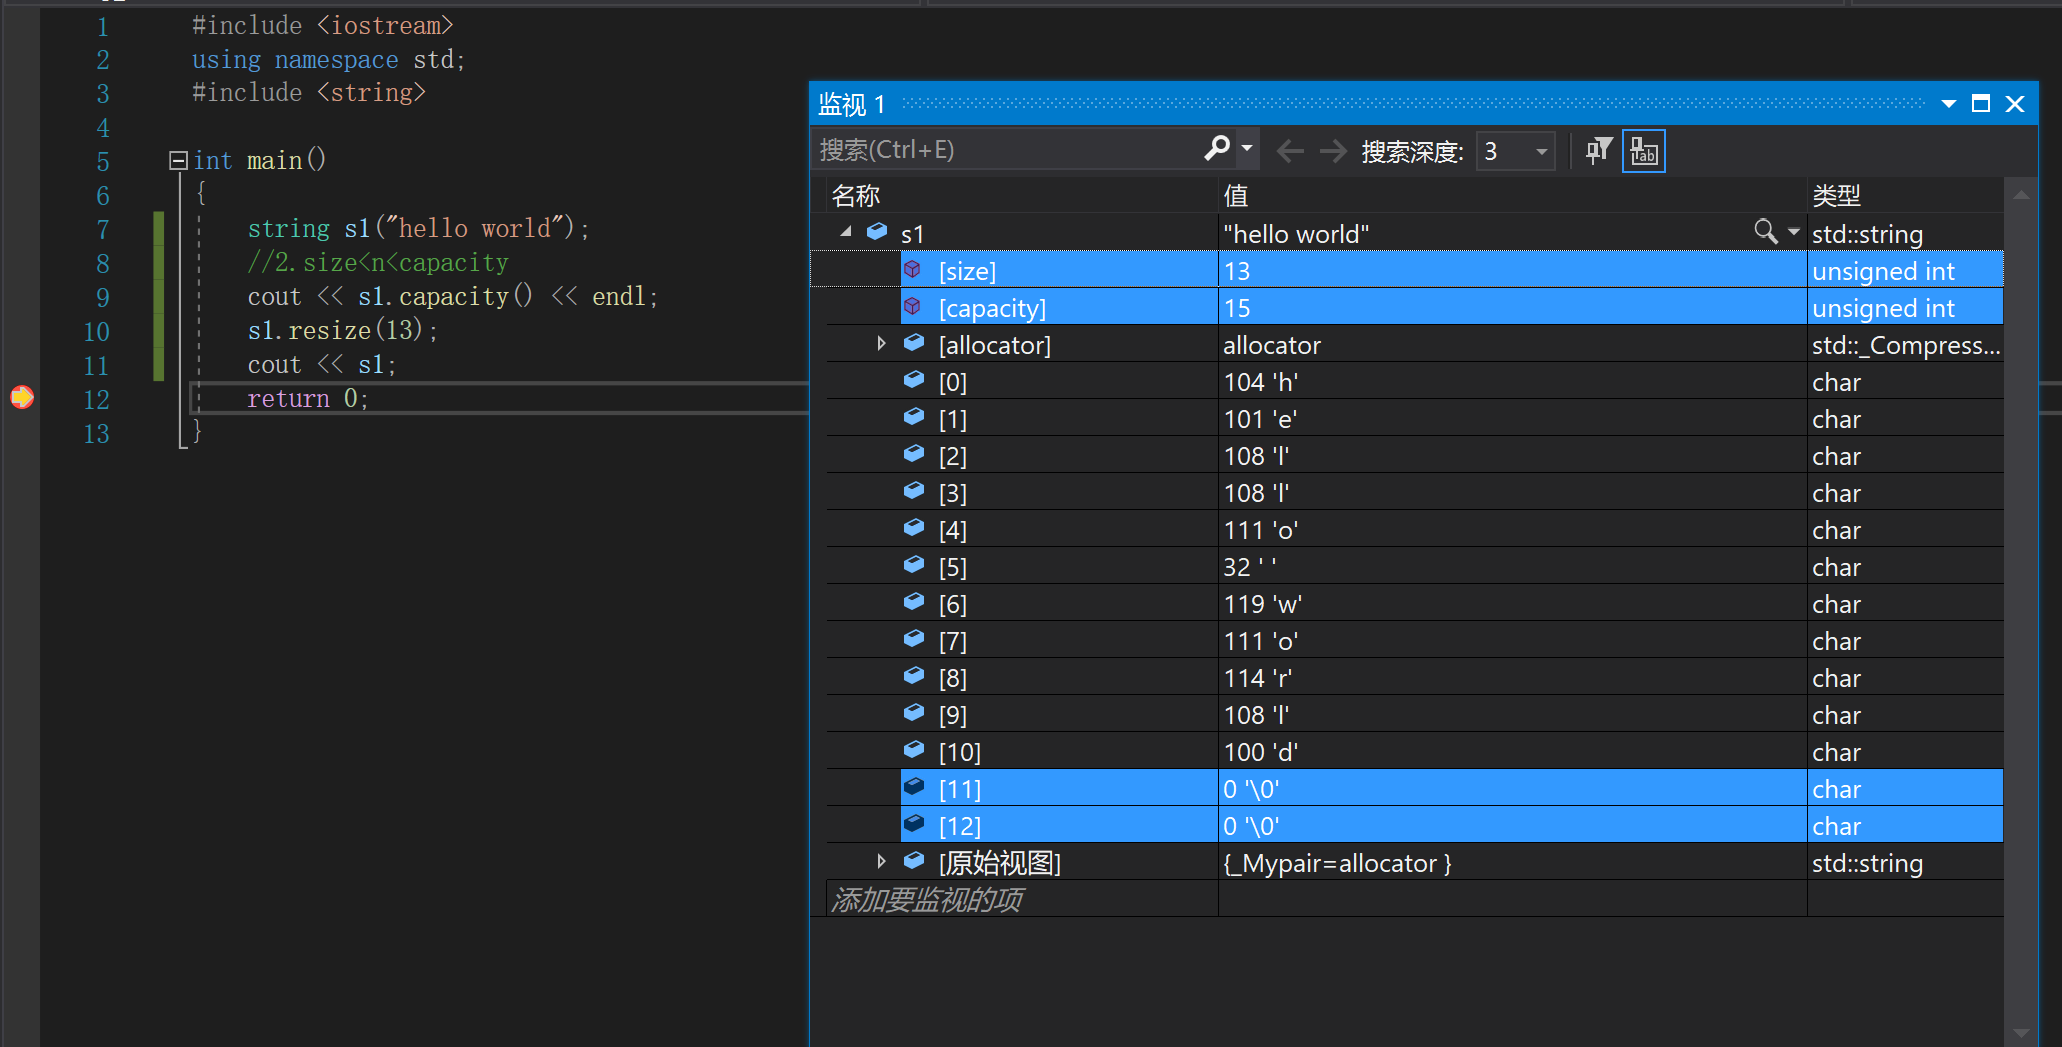
Task: Expand the [allocator] watch entry
Action: 881,343
